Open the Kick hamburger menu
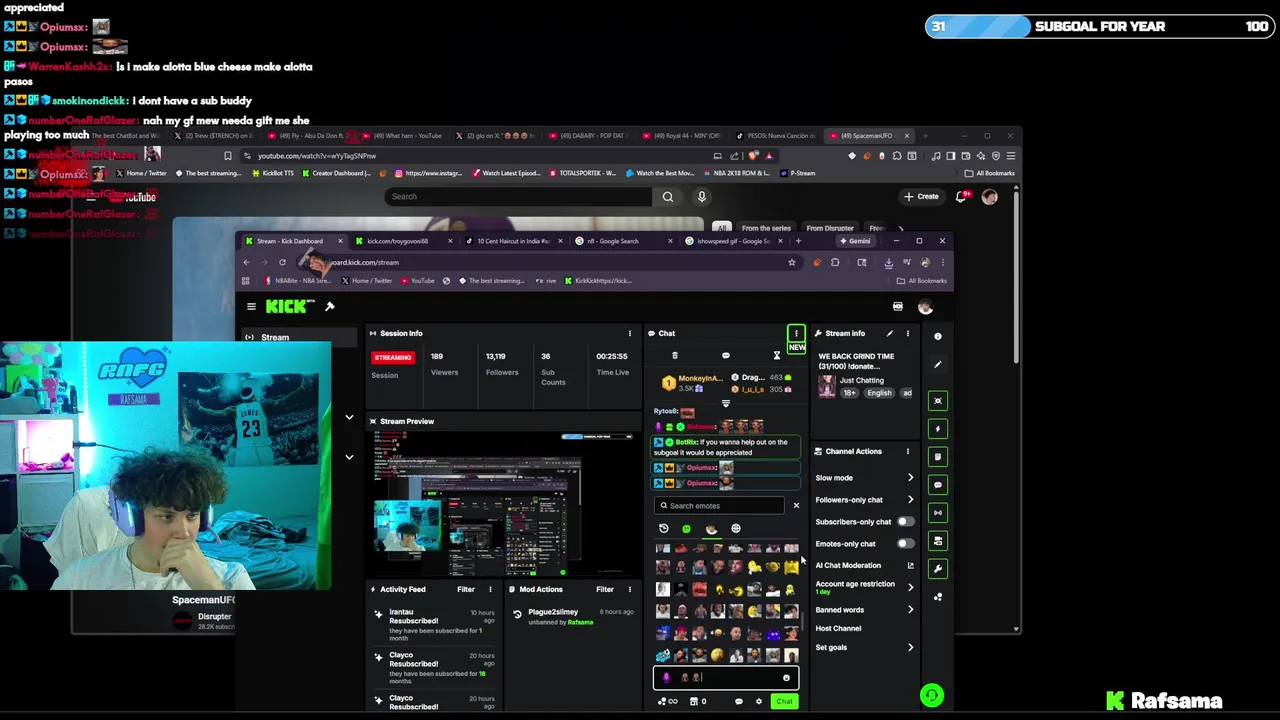This screenshot has height=720, width=1280. pyautogui.click(x=251, y=307)
